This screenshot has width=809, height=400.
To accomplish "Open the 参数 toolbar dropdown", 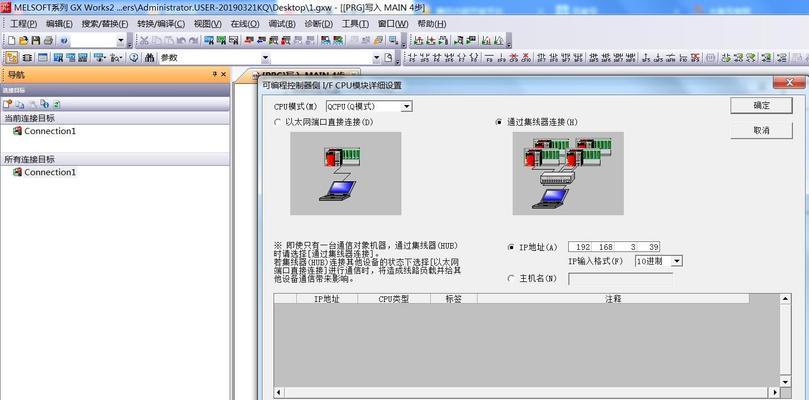I will [266, 57].
